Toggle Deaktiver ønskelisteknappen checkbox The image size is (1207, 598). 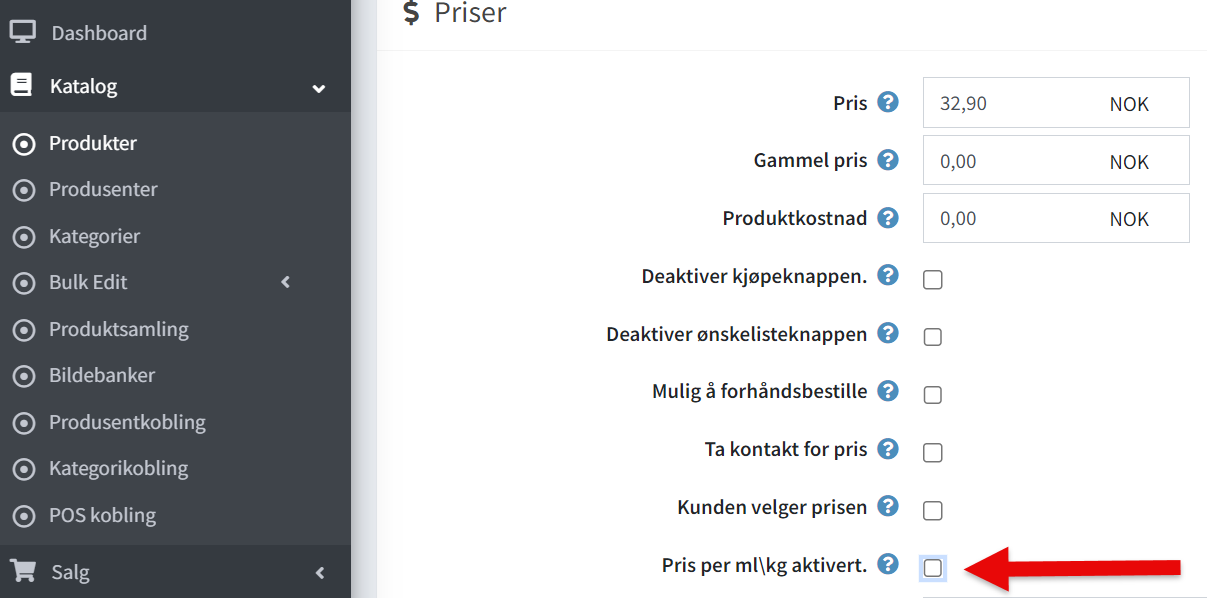tap(932, 337)
